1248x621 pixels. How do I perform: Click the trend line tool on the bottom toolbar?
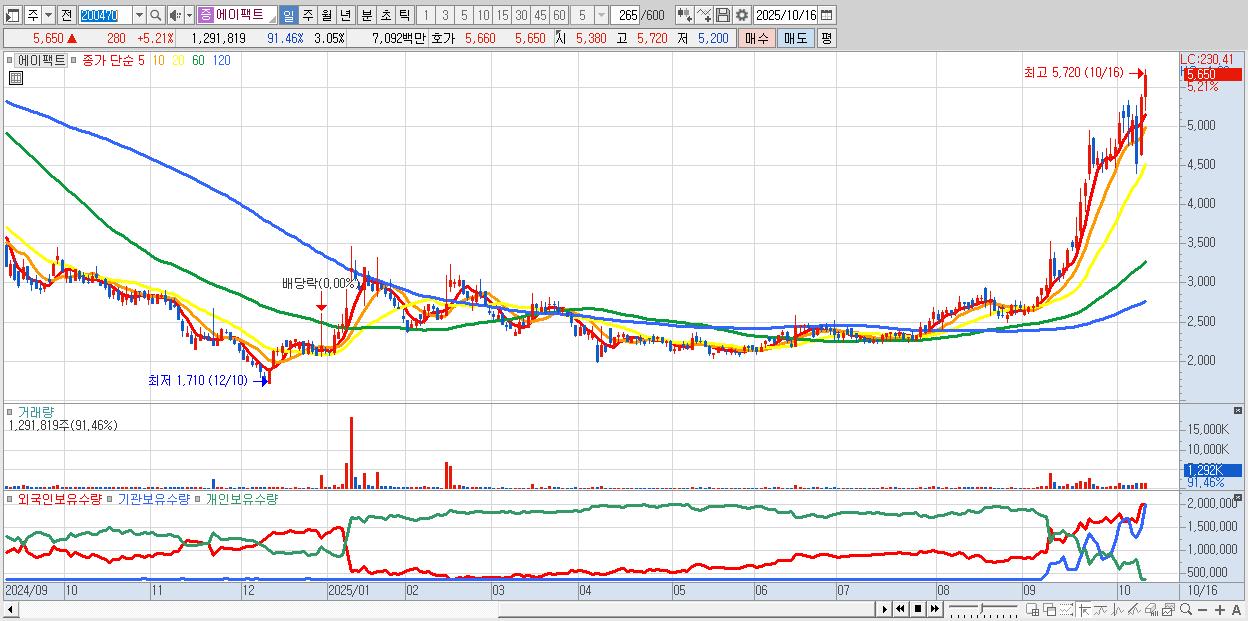(1101, 609)
